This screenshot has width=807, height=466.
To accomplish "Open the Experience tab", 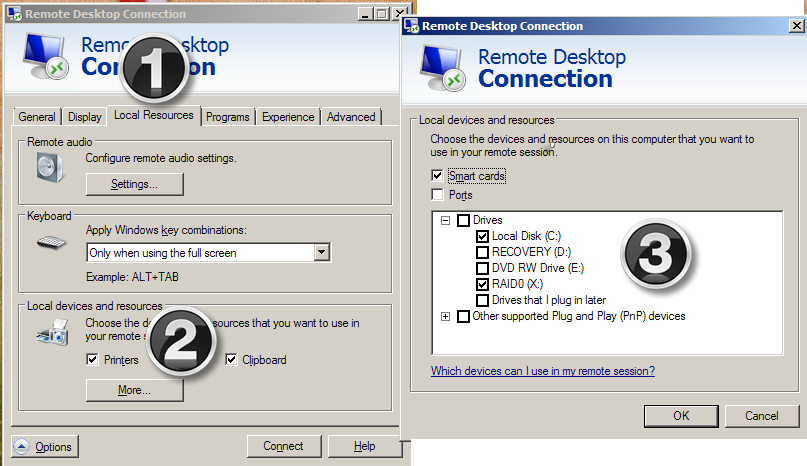I will (x=288, y=117).
